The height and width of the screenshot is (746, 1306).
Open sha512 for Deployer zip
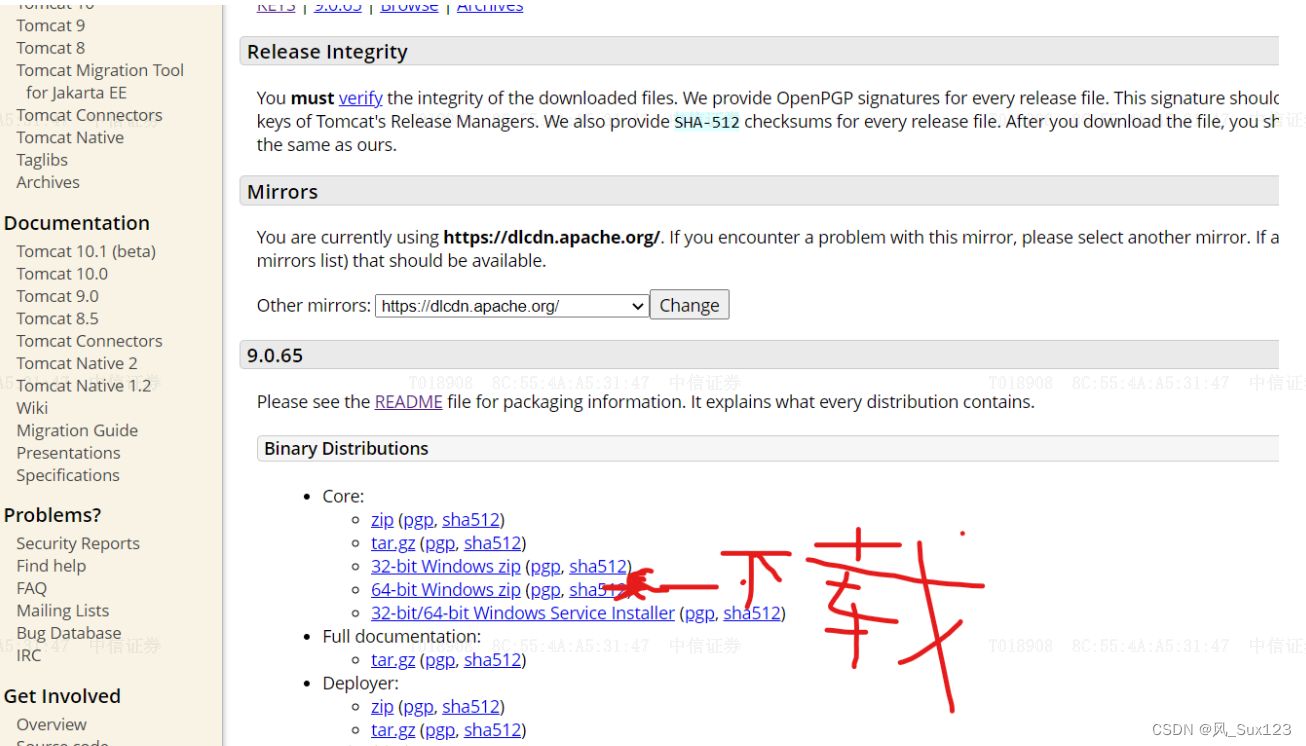471,706
